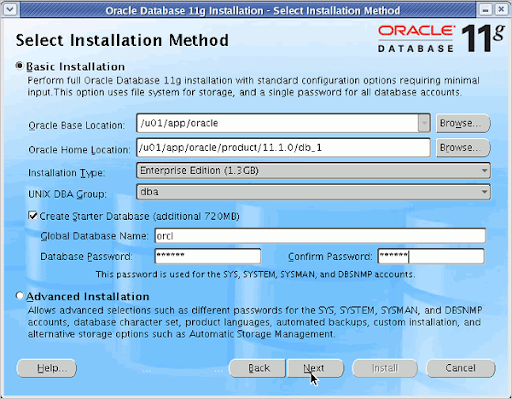Click the 'Oracle Home Location:' label
The height and width of the screenshot is (399, 512).
click(79, 150)
